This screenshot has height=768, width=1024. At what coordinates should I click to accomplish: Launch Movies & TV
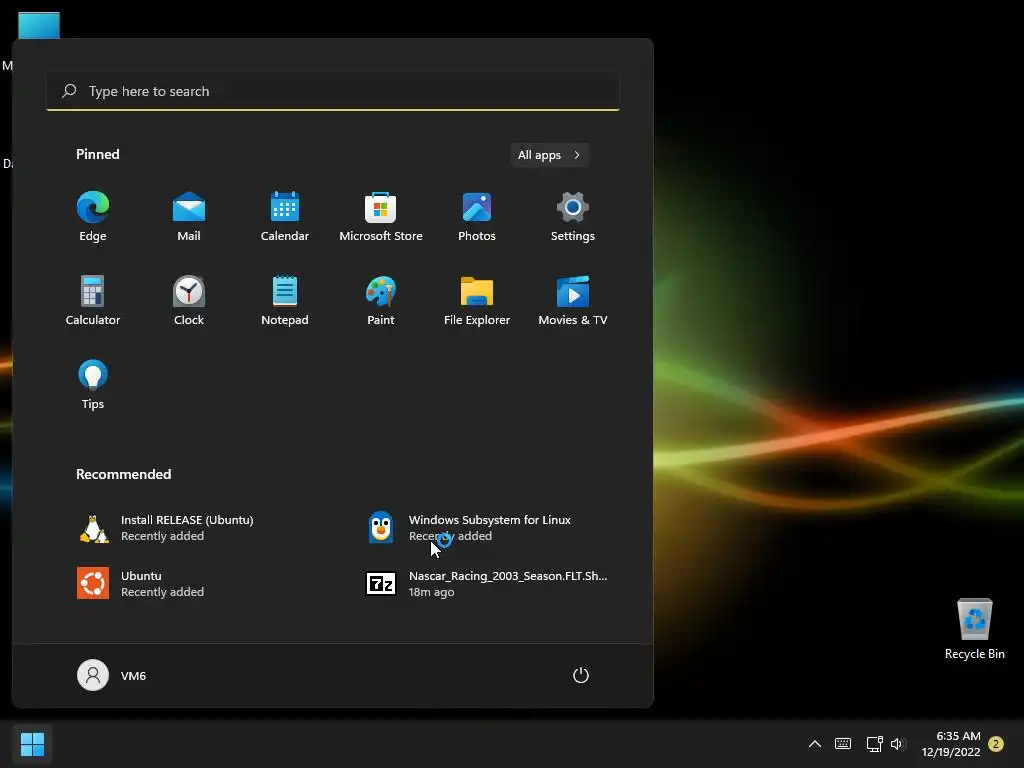[x=573, y=300]
